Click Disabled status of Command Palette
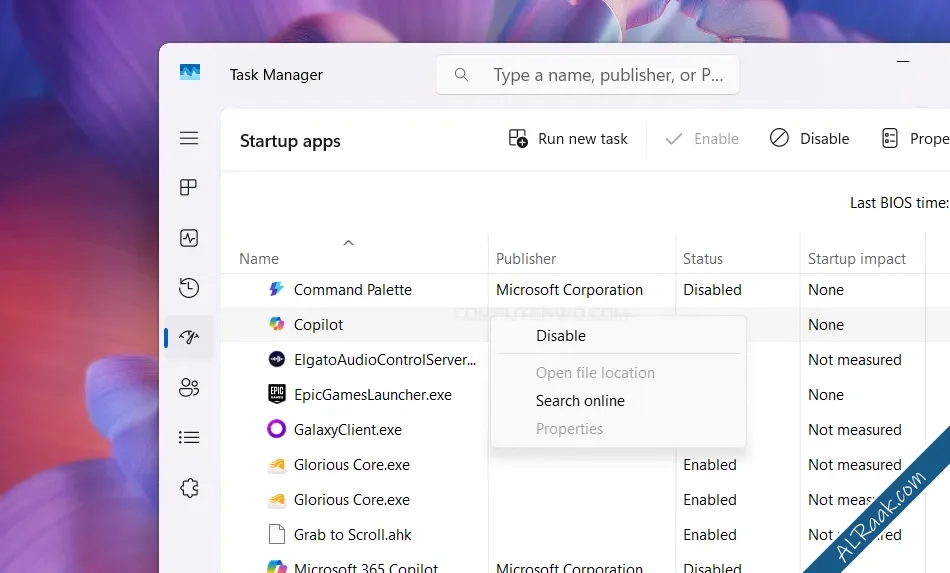This screenshot has width=950, height=573. pyautogui.click(x=712, y=290)
